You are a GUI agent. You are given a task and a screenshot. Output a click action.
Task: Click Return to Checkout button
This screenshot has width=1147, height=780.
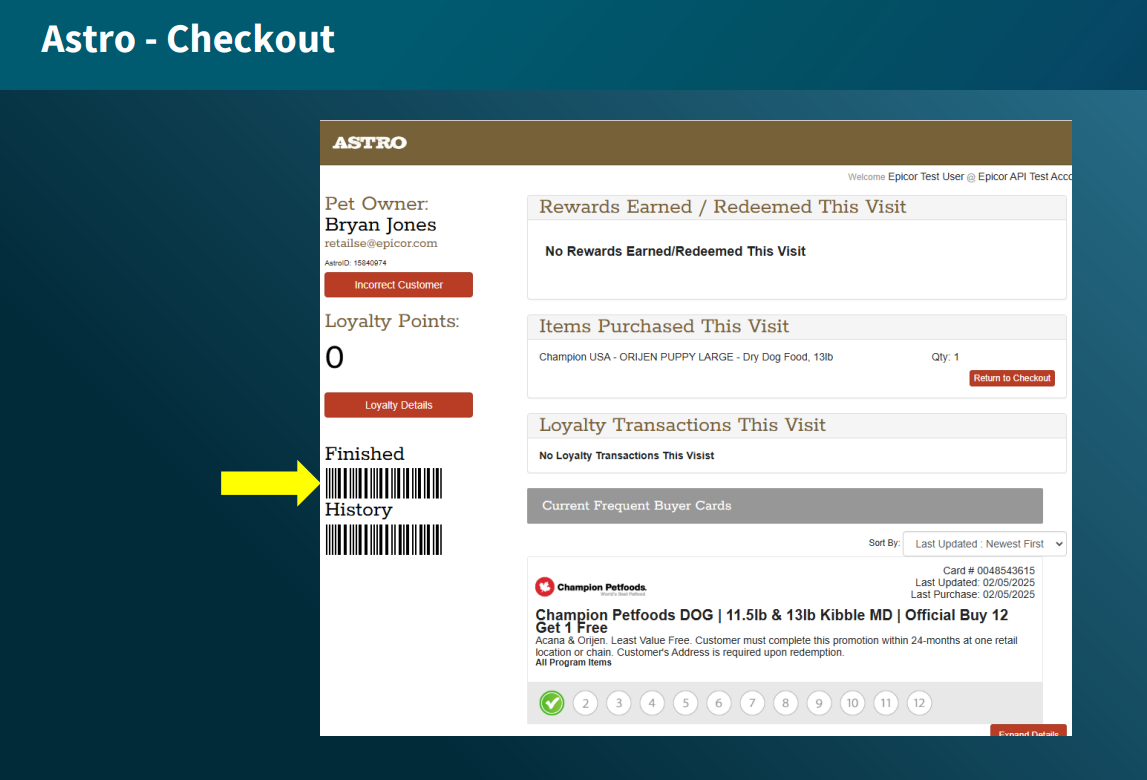[1012, 378]
